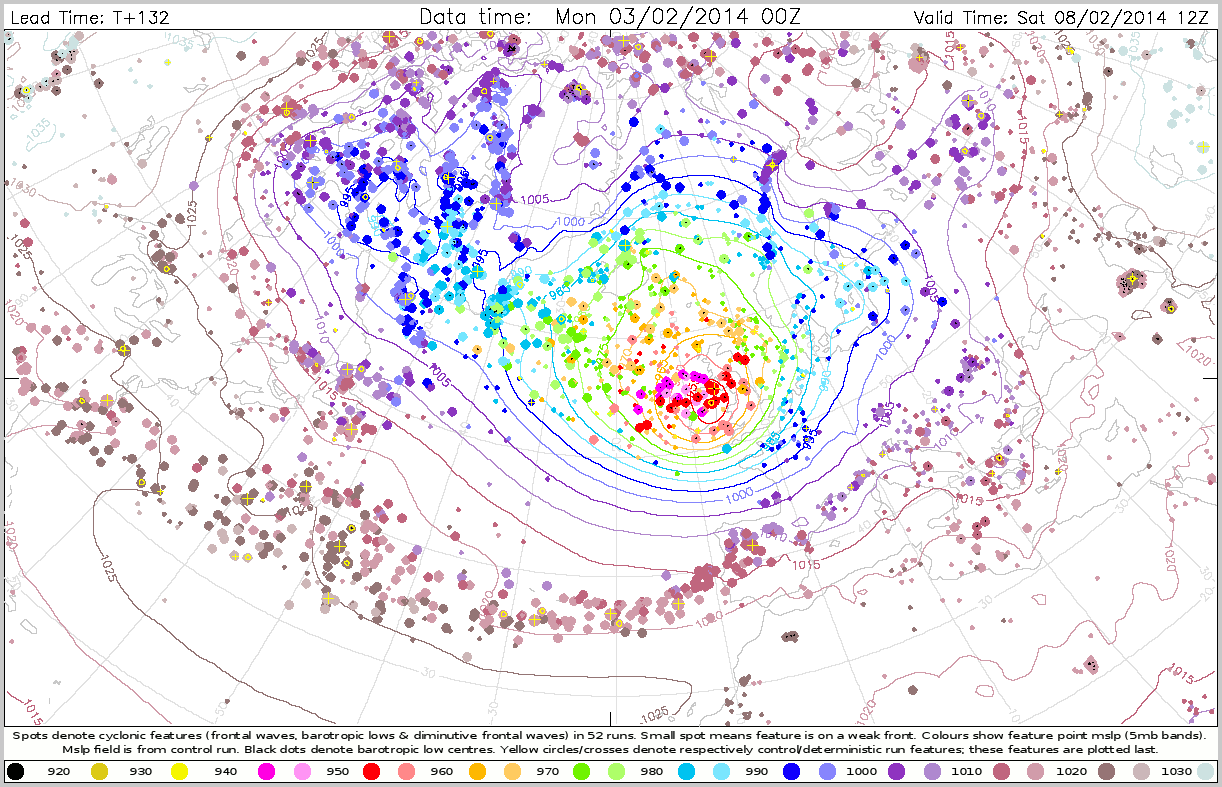Select the purple swatch after 1000
1222x787 pixels.
[896, 771]
